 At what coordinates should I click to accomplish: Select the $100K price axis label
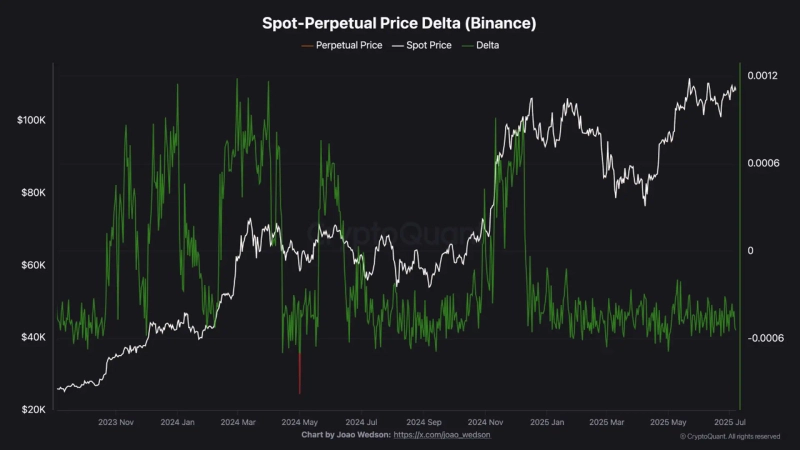30,120
